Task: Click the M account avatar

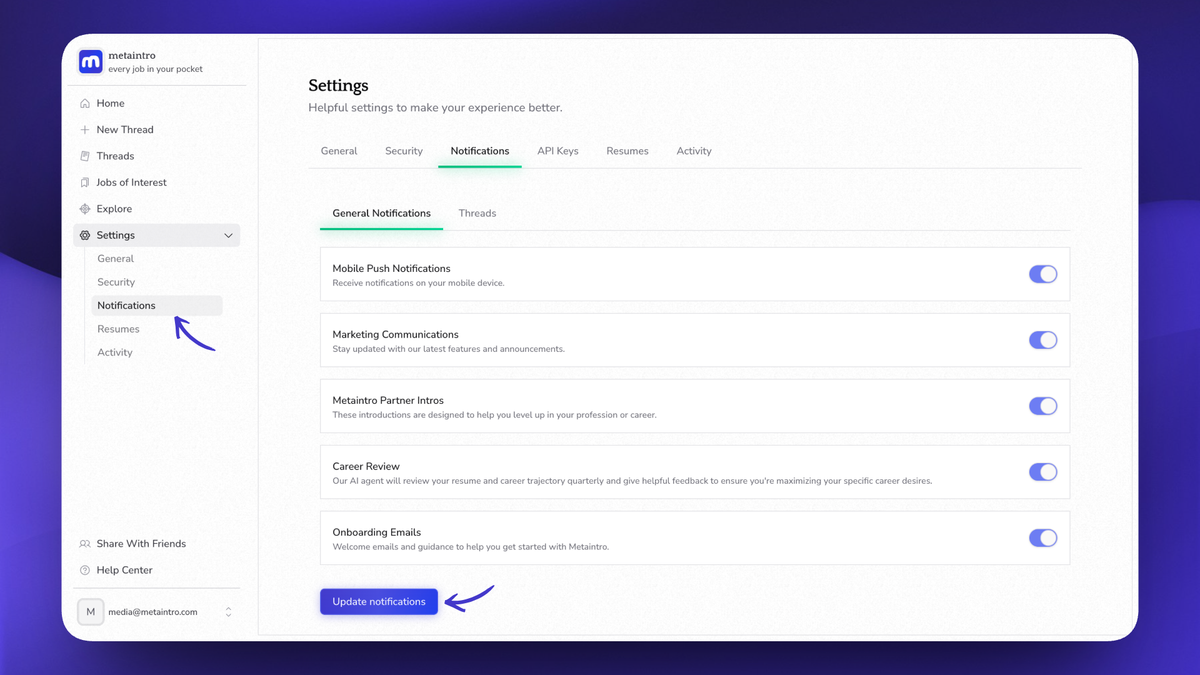Action: pyautogui.click(x=91, y=612)
